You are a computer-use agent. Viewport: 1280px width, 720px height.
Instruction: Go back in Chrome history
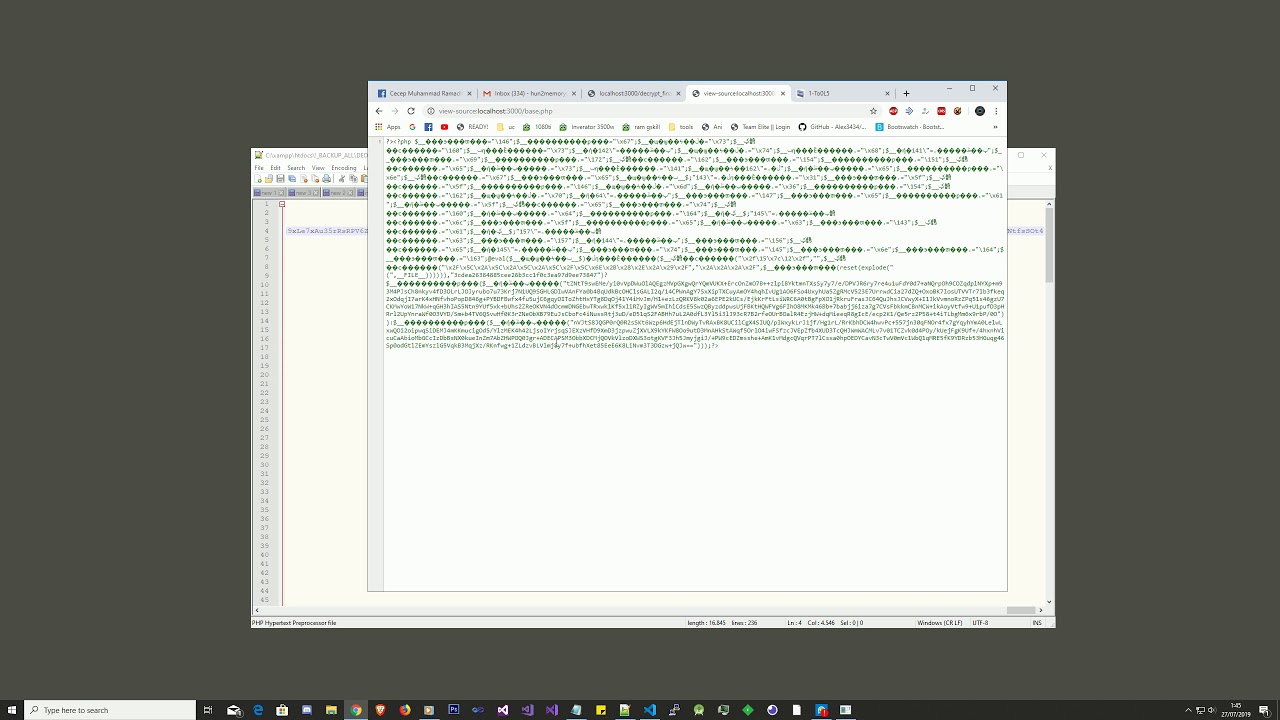[x=379, y=111]
